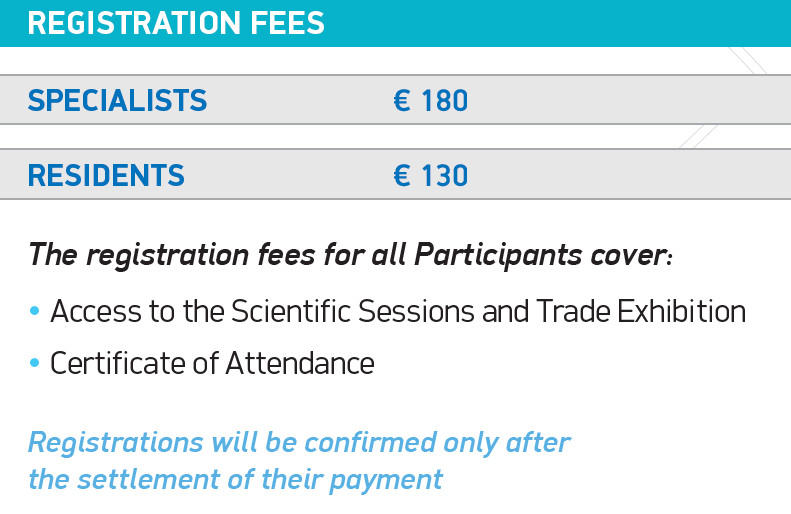The width and height of the screenshot is (791, 514).
Task: Click the word 'Participants' in the heading
Action: click(498, 255)
